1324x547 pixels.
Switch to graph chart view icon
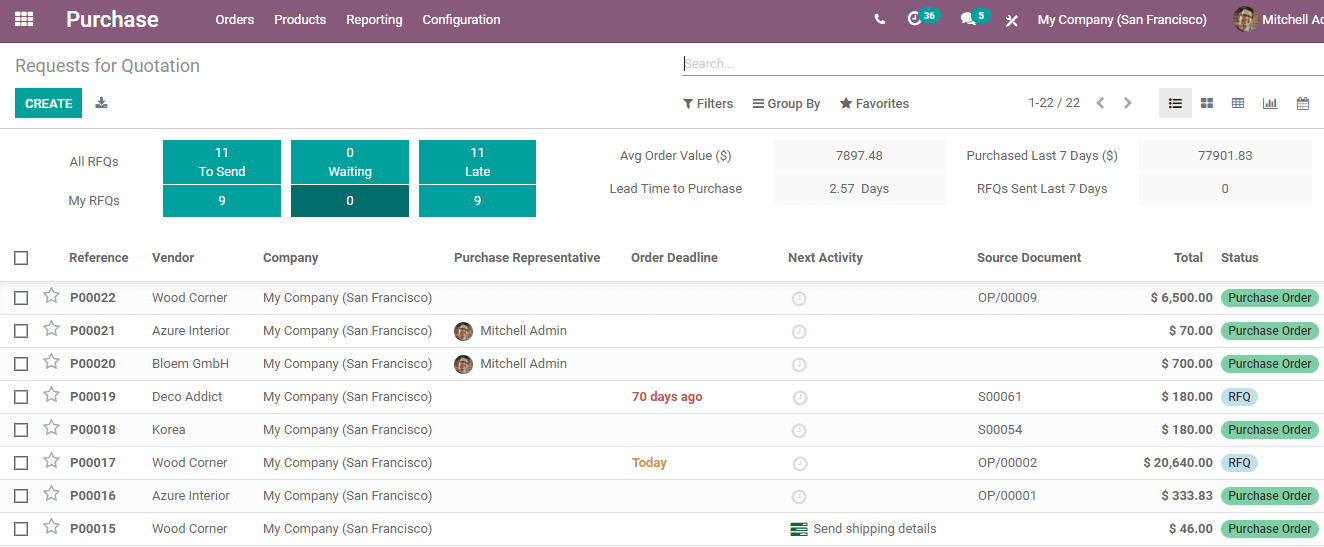1270,103
